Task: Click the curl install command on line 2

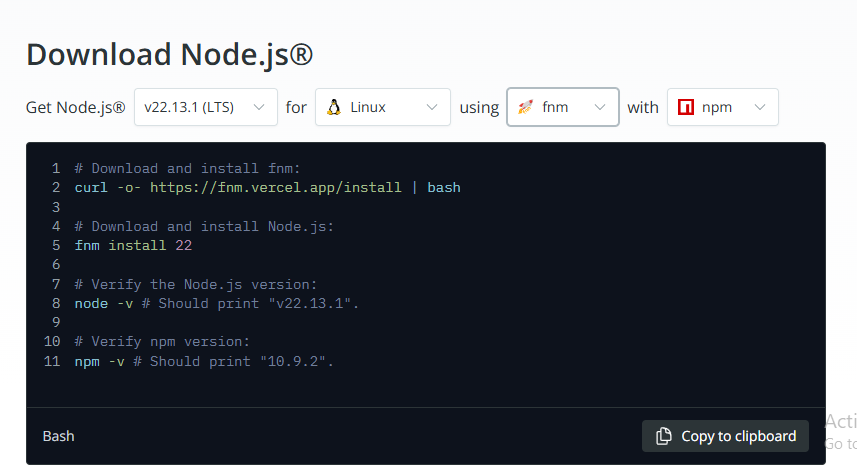Action: click(x=267, y=187)
